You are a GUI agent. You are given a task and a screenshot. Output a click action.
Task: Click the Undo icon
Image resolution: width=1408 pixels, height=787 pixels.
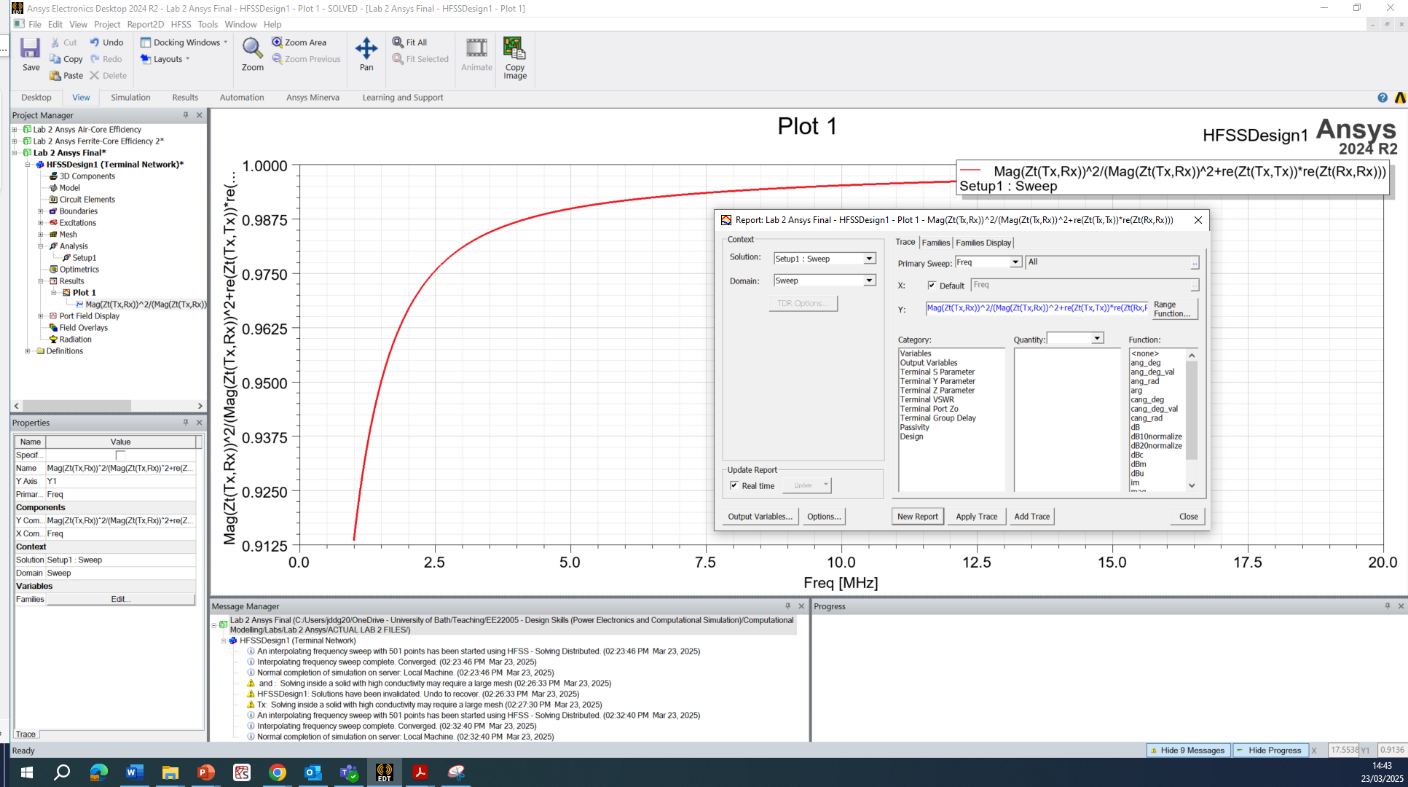(x=106, y=43)
